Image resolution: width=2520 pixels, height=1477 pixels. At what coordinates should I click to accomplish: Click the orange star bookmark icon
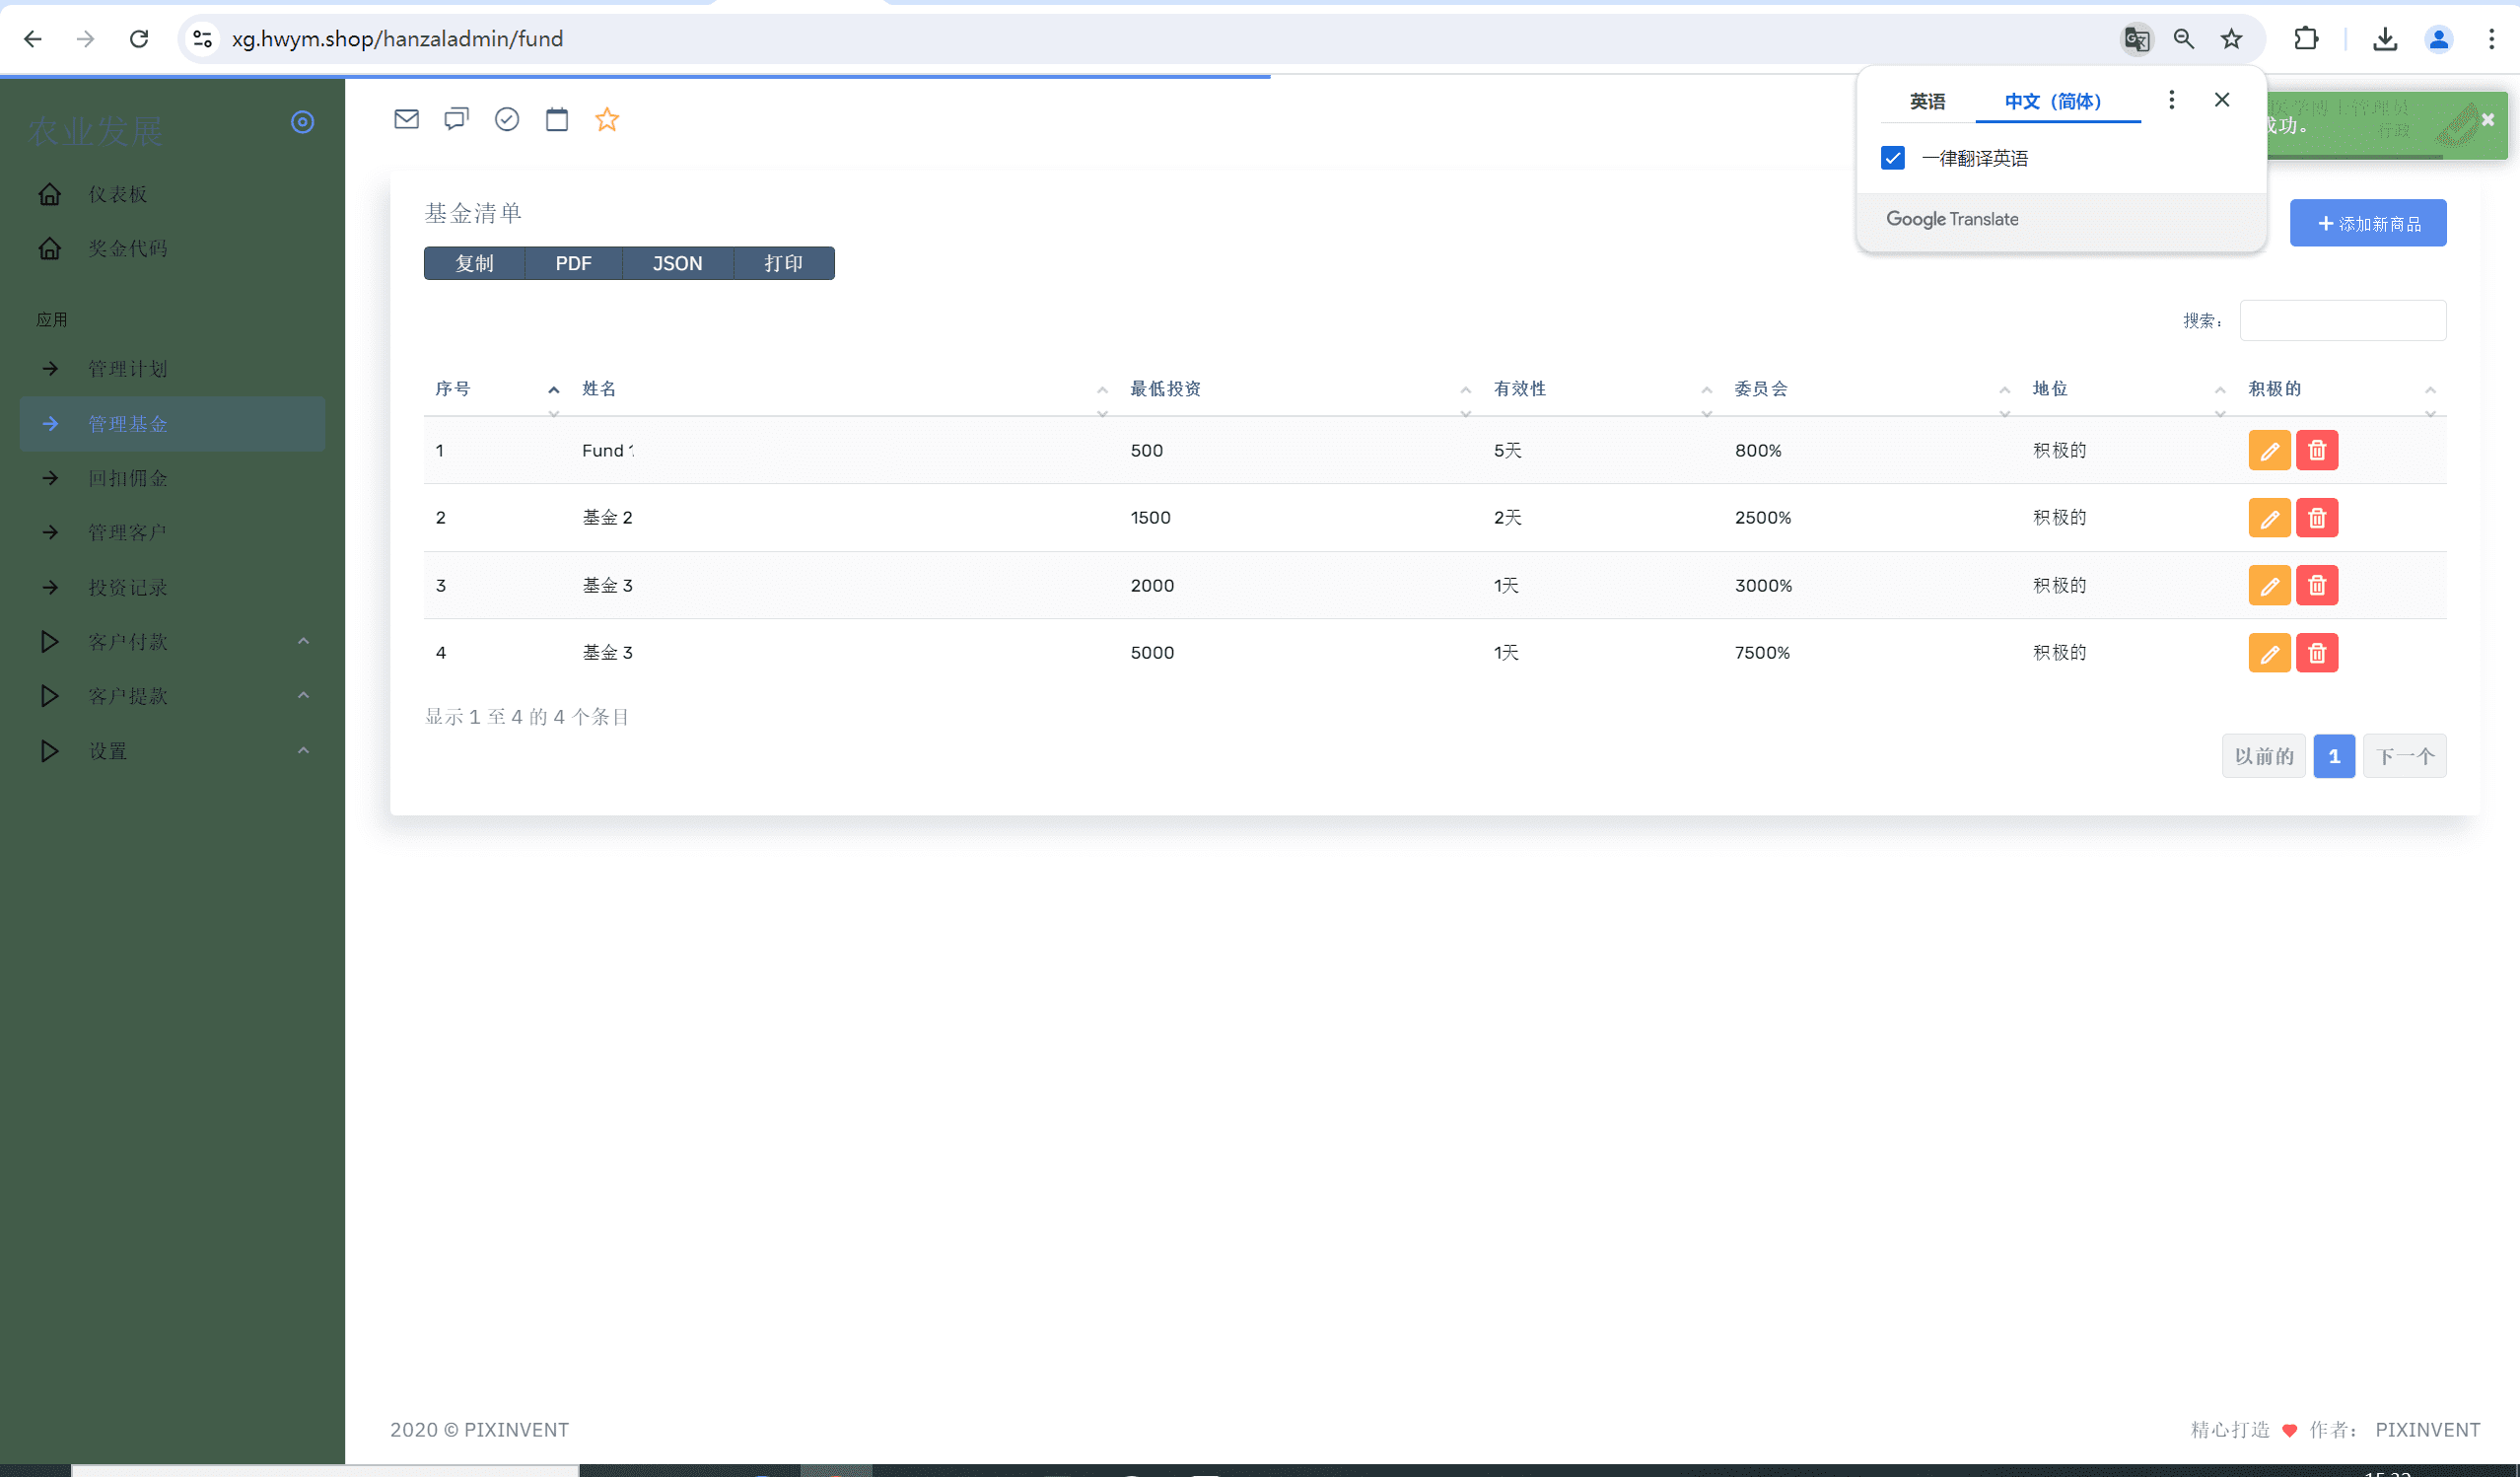[x=607, y=120]
